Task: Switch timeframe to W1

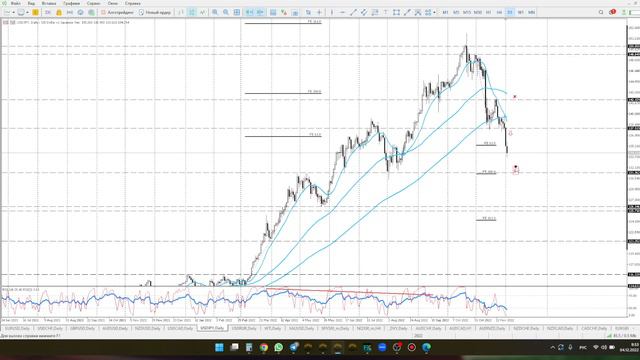Action: 521,12
